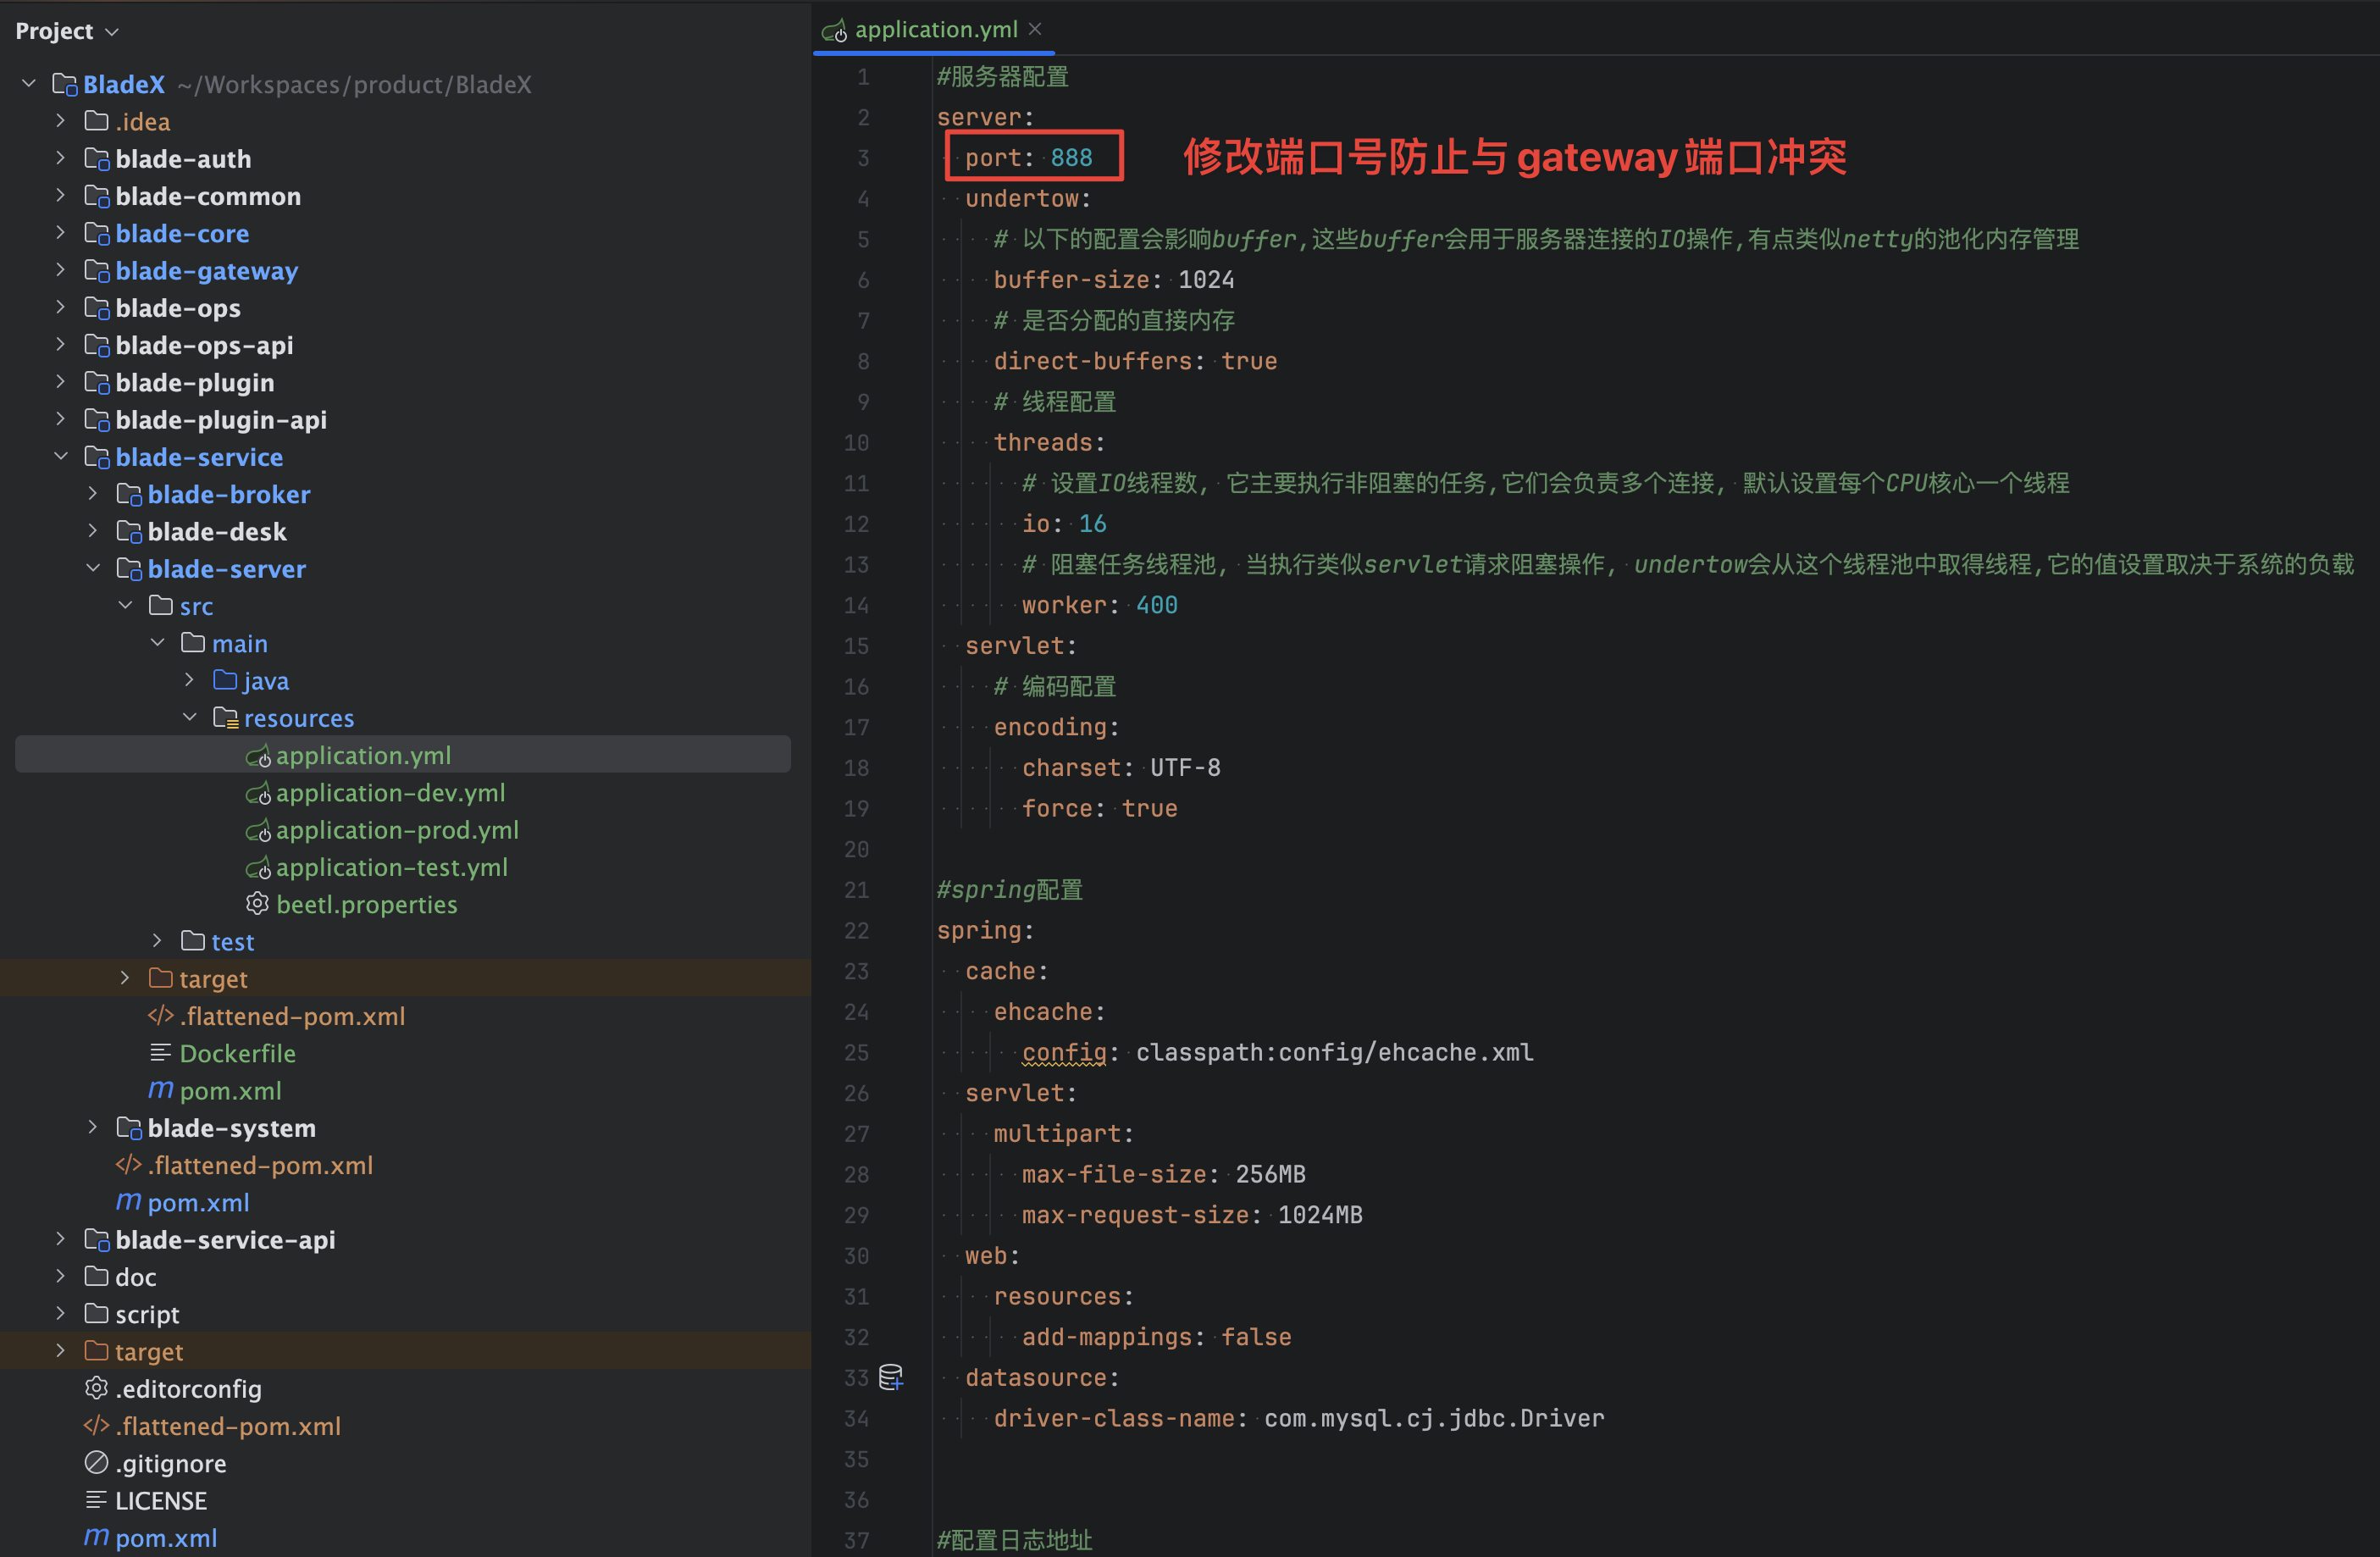This screenshot has width=2380, height=1557.
Task: Expand the blade-system module
Action: click(x=93, y=1127)
